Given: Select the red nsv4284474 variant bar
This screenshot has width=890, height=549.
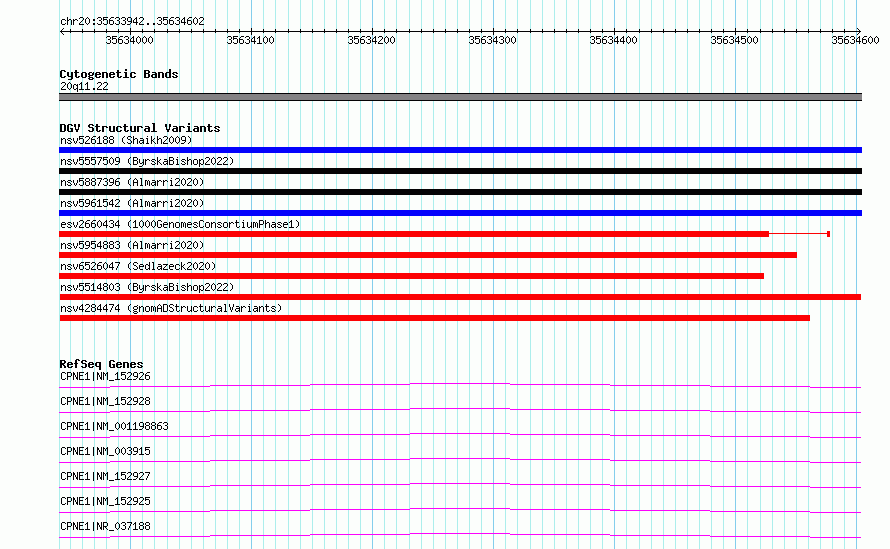Looking at the screenshot, I should (435, 318).
